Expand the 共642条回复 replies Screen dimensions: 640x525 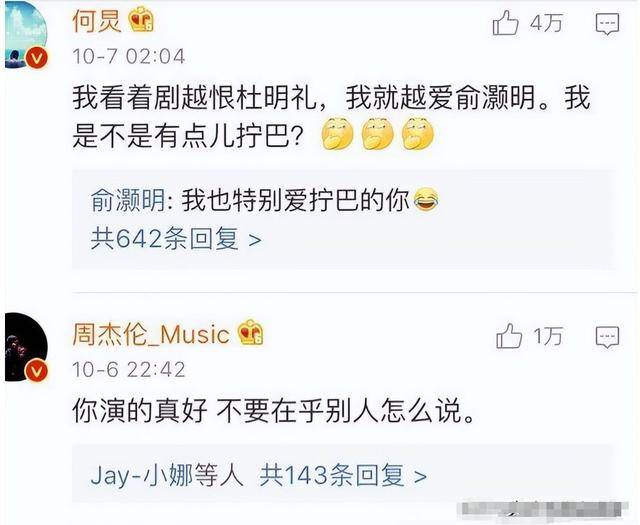coord(176,239)
